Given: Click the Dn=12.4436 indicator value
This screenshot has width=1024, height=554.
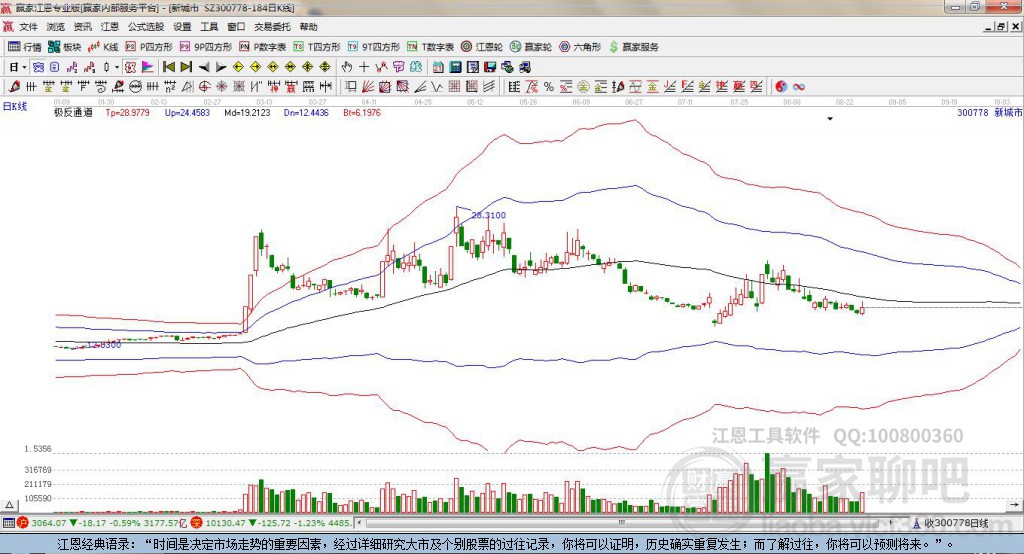Looking at the screenshot, I should 306,112.
